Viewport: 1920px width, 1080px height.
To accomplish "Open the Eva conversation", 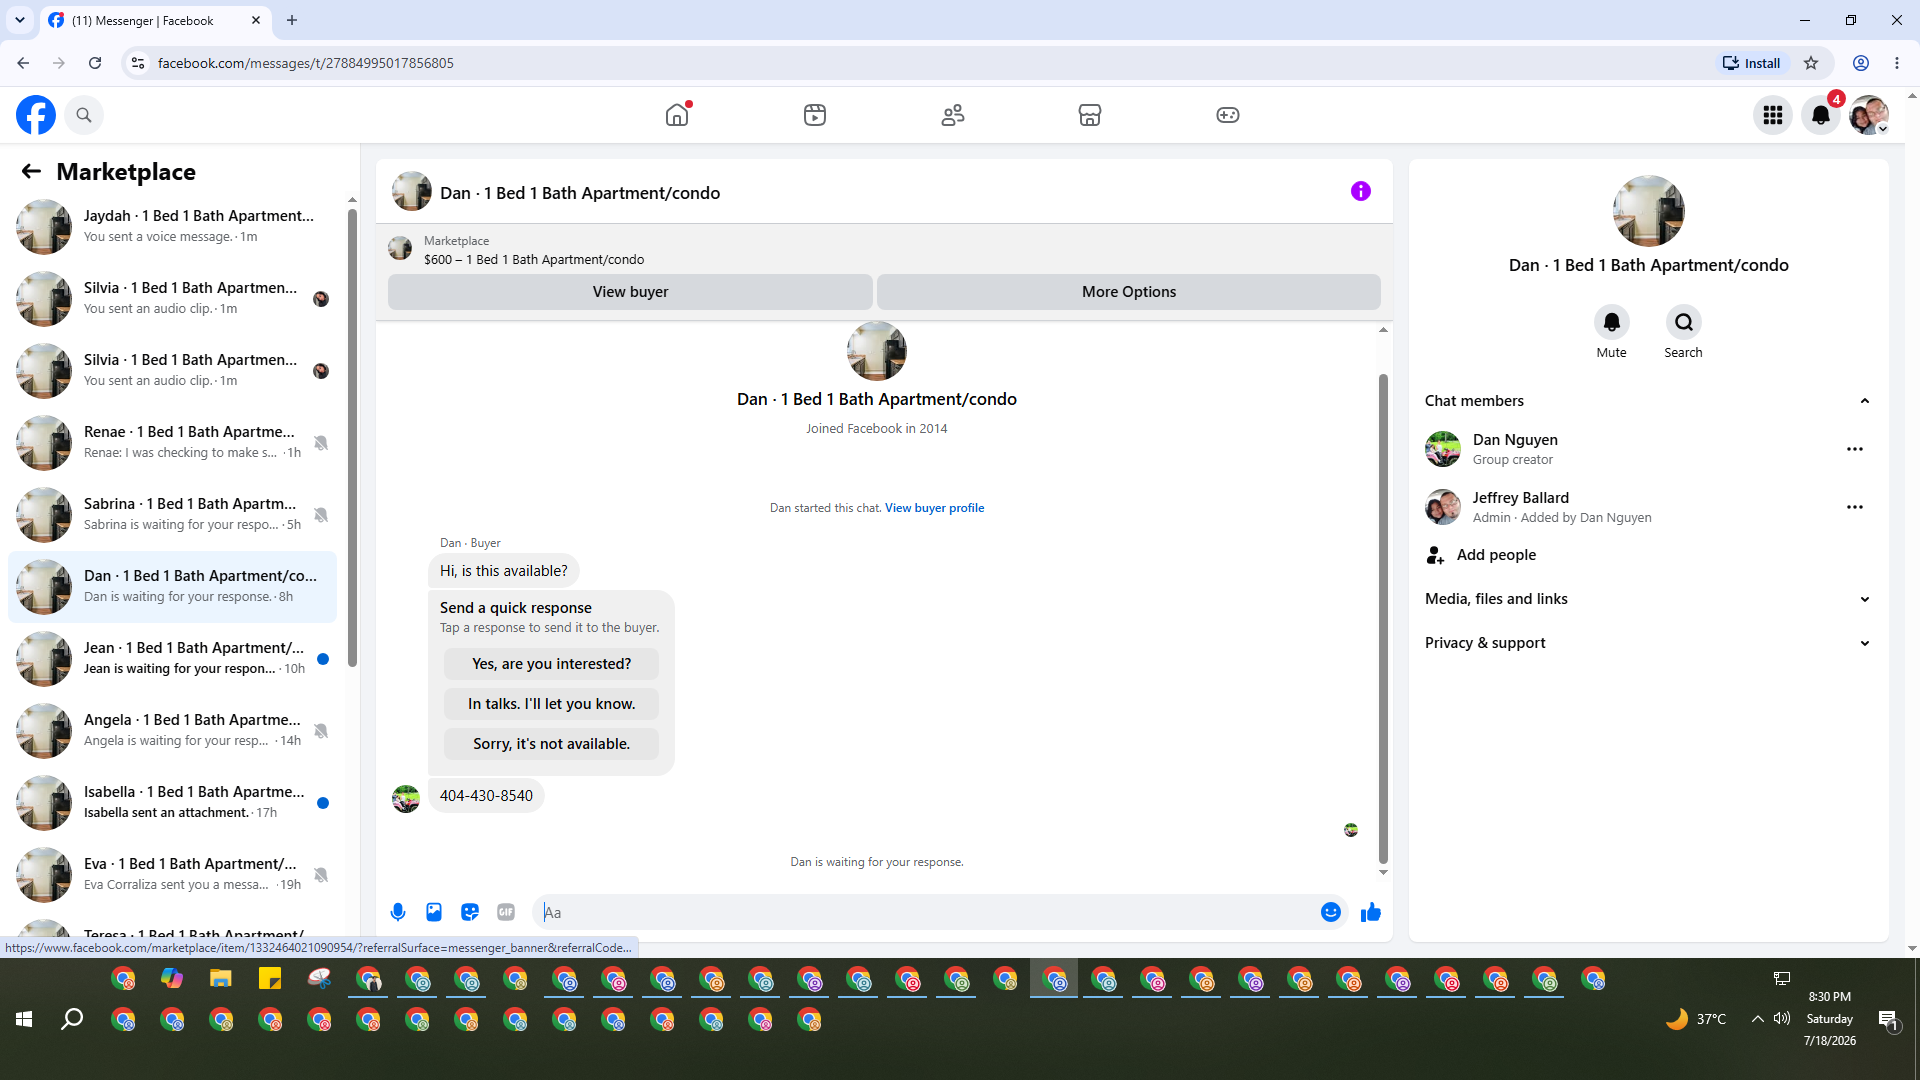I will [x=172, y=875].
